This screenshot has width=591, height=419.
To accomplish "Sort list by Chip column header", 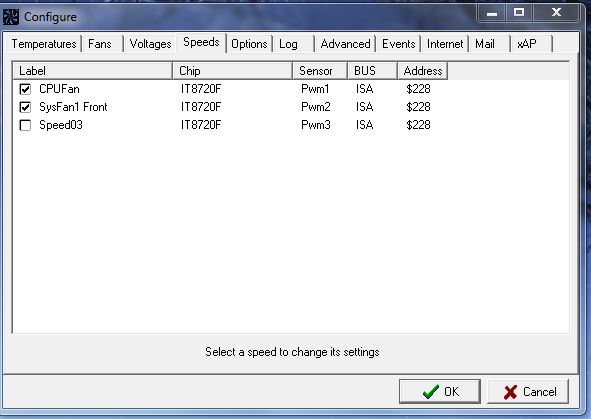I will (233, 71).
